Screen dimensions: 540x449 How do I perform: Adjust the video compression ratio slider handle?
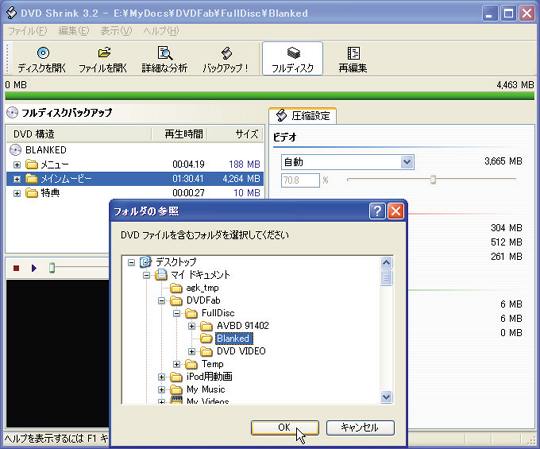coord(433,179)
